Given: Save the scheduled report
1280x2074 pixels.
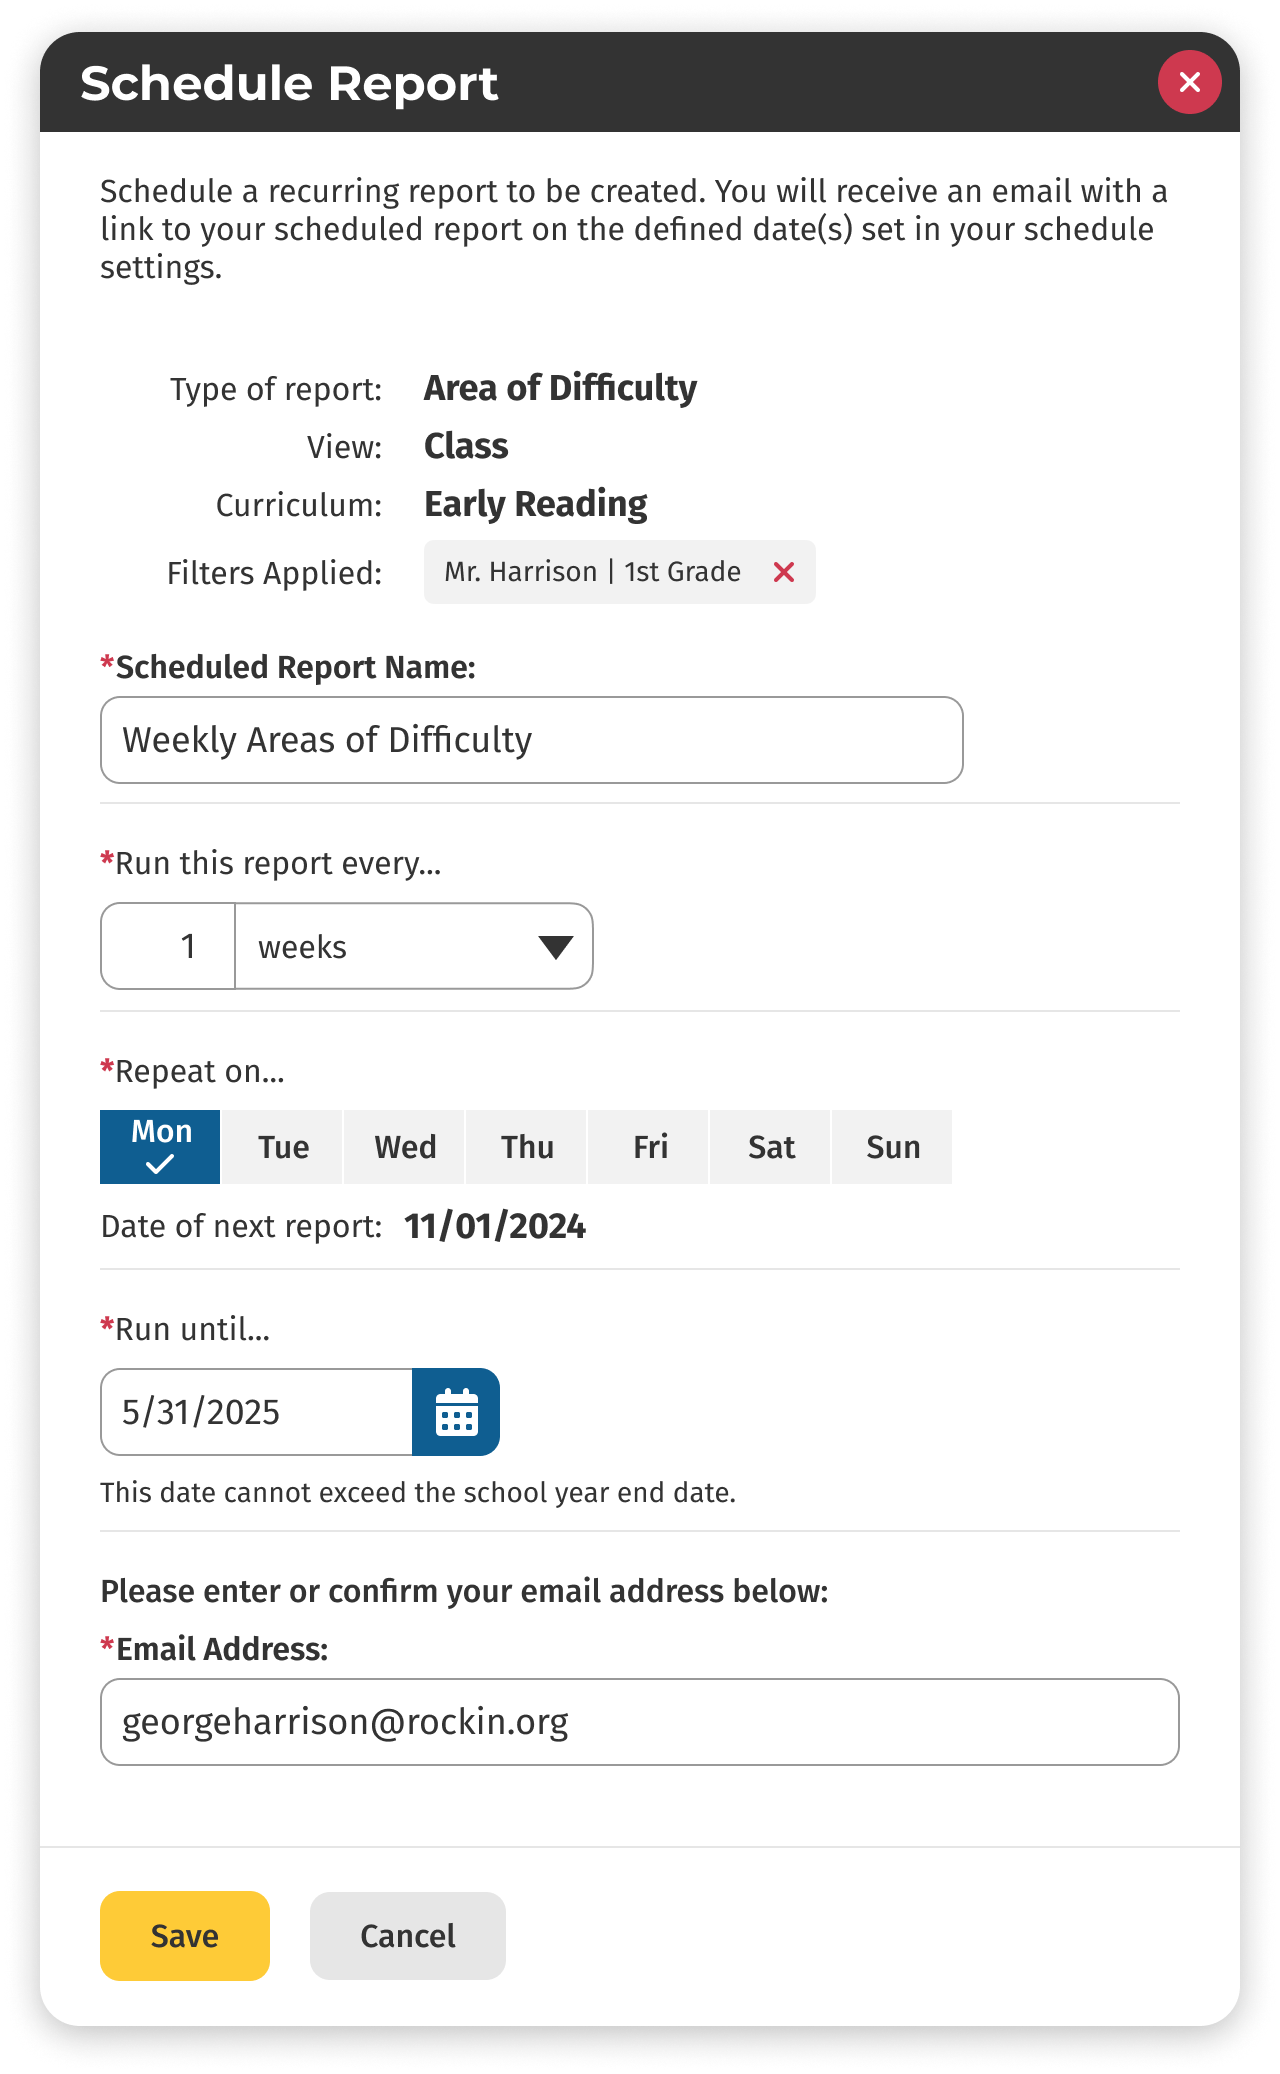Looking at the screenshot, I should 185,1936.
